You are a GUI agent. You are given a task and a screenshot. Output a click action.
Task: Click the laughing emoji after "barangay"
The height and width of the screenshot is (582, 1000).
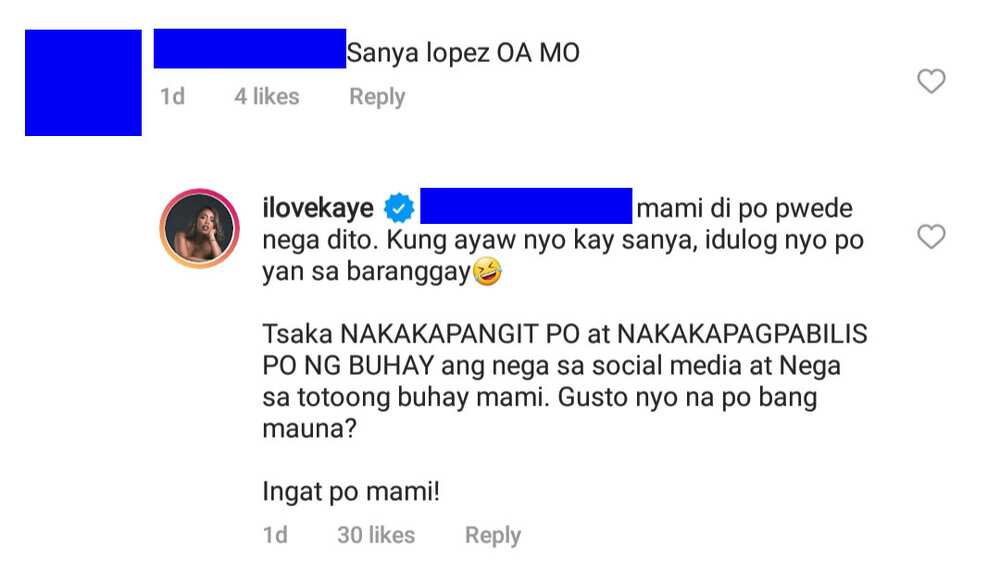click(x=487, y=272)
